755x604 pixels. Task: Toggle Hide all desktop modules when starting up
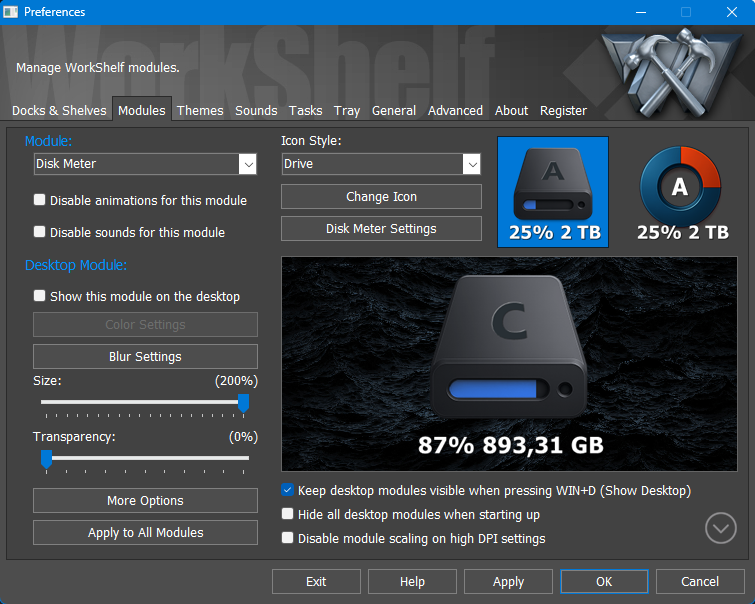[x=288, y=515]
